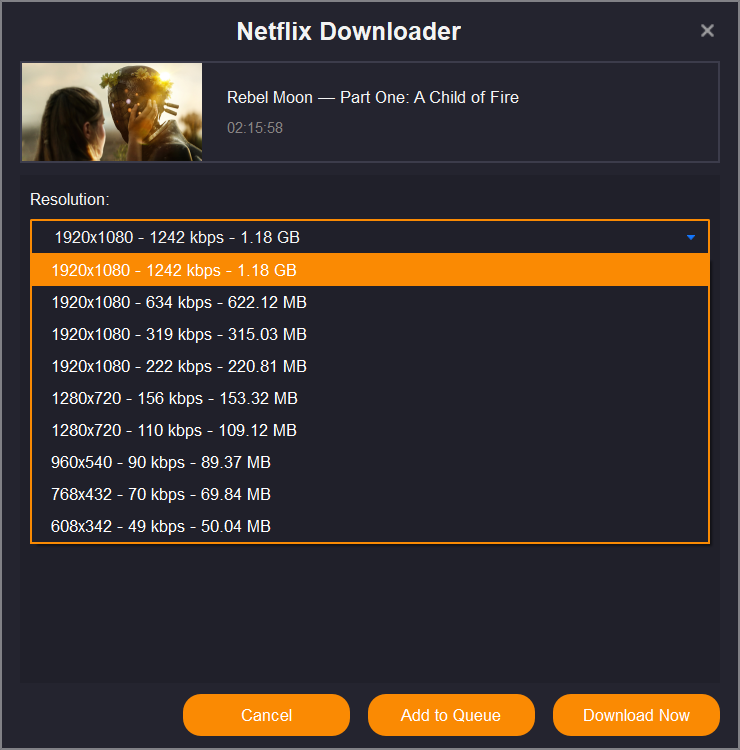Add the movie to queue
Viewport: 740px width, 750px height.
(x=451, y=715)
